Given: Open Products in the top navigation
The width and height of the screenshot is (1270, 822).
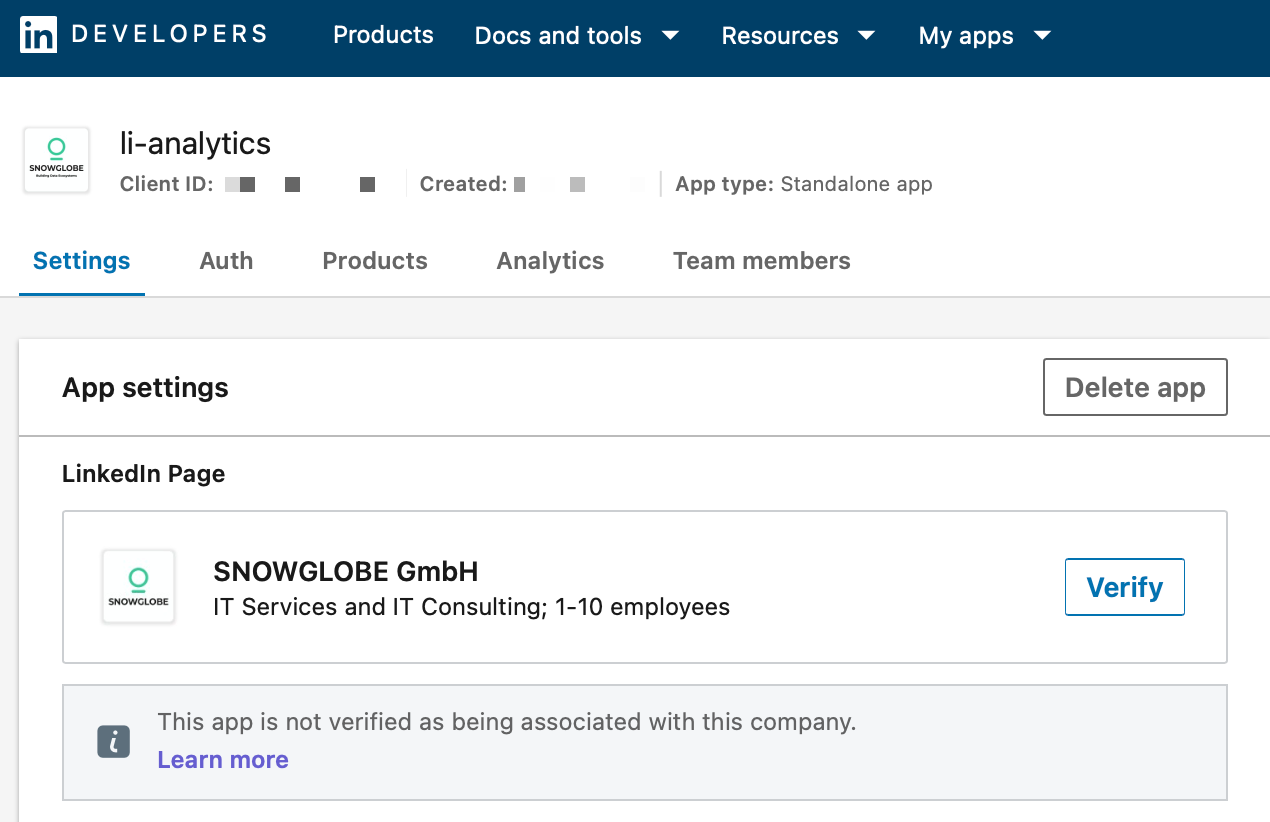Looking at the screenshot, I should 383,36.
